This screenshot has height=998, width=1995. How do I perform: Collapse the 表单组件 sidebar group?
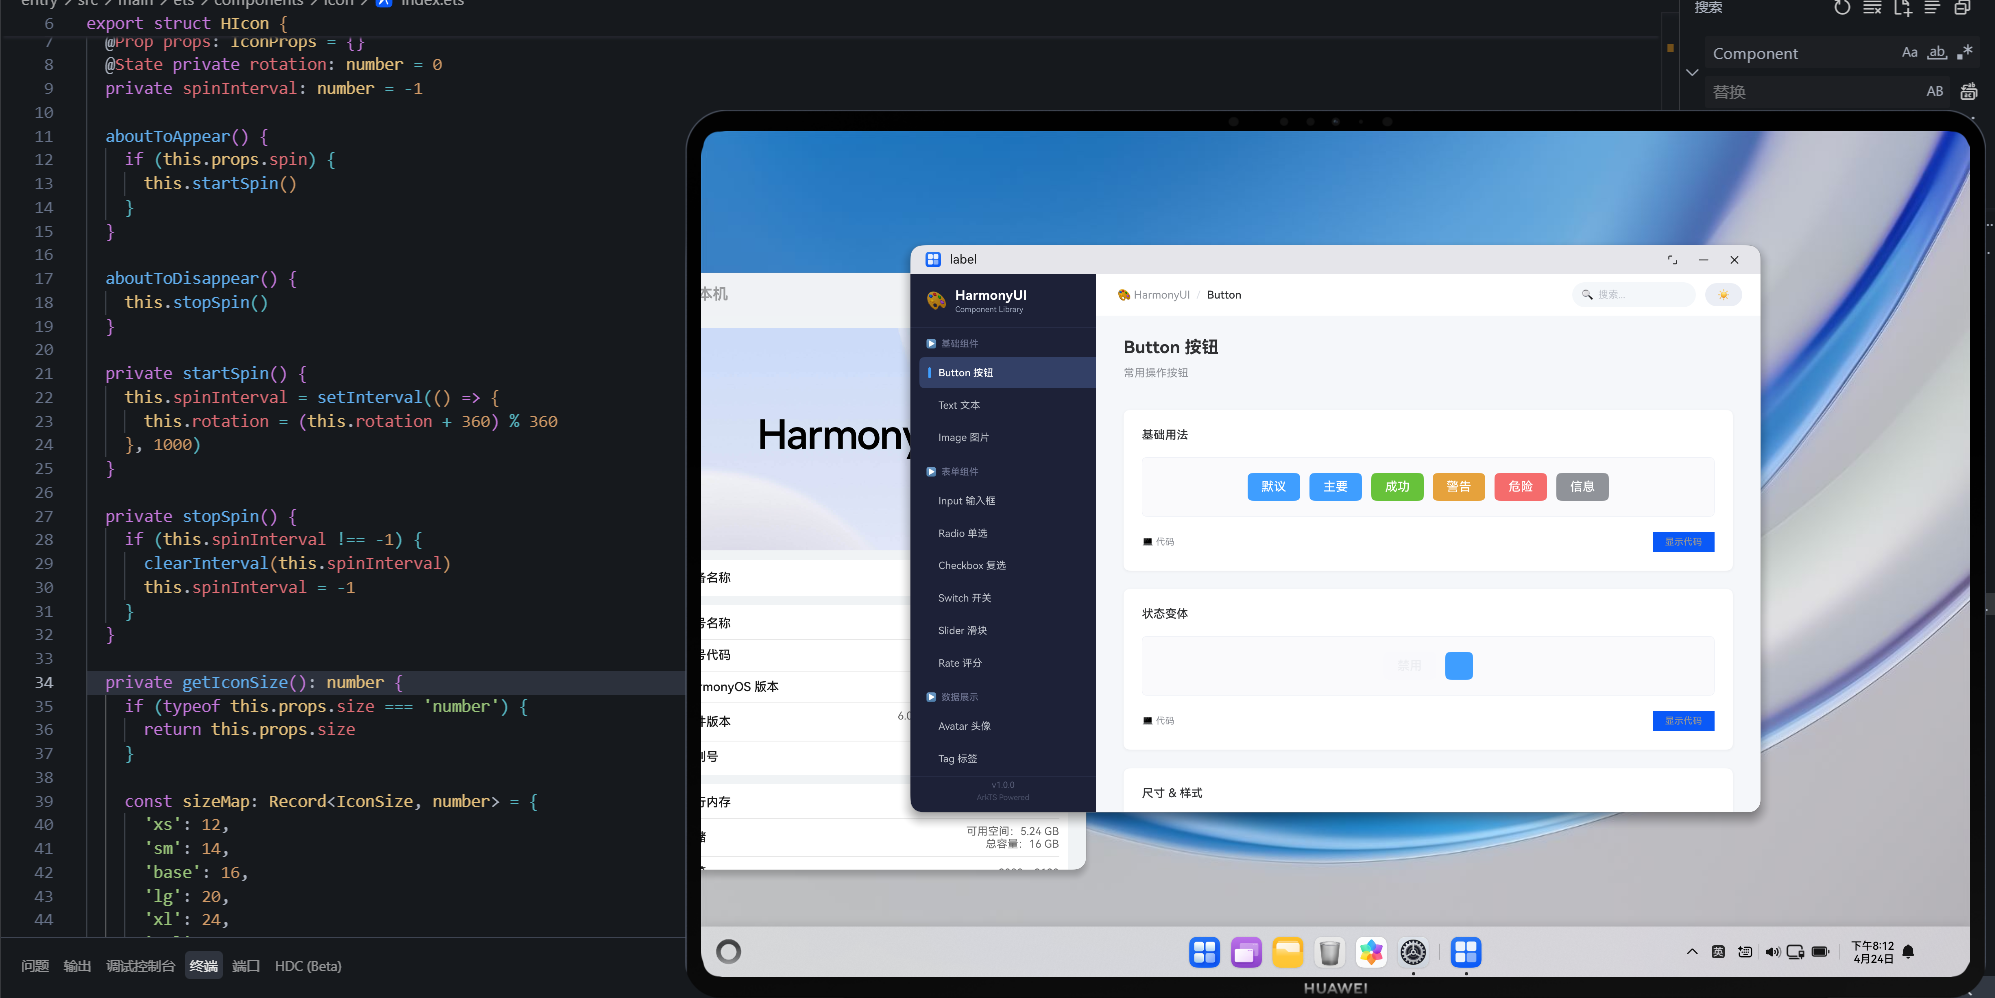tap(952, 471)
